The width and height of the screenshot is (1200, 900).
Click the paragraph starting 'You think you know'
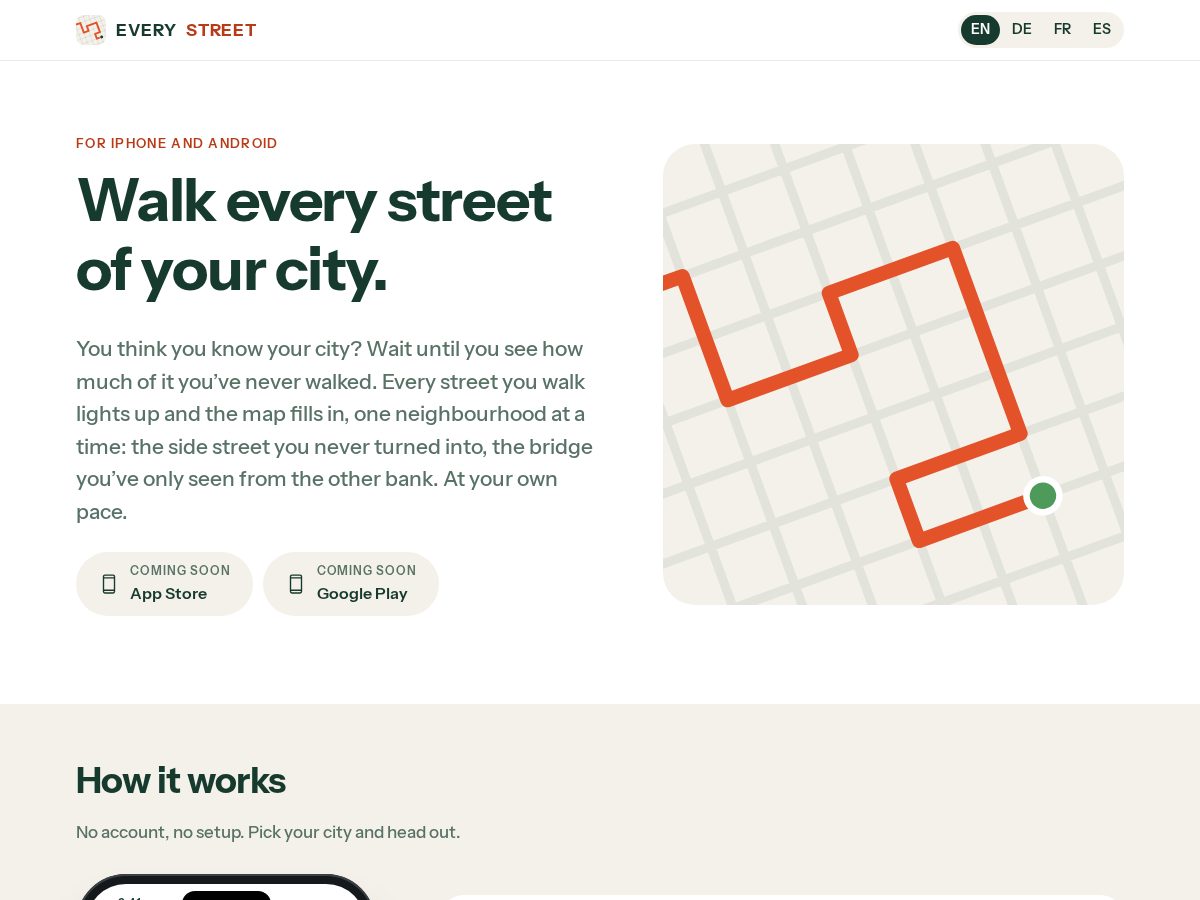click(x=336, y=430)
